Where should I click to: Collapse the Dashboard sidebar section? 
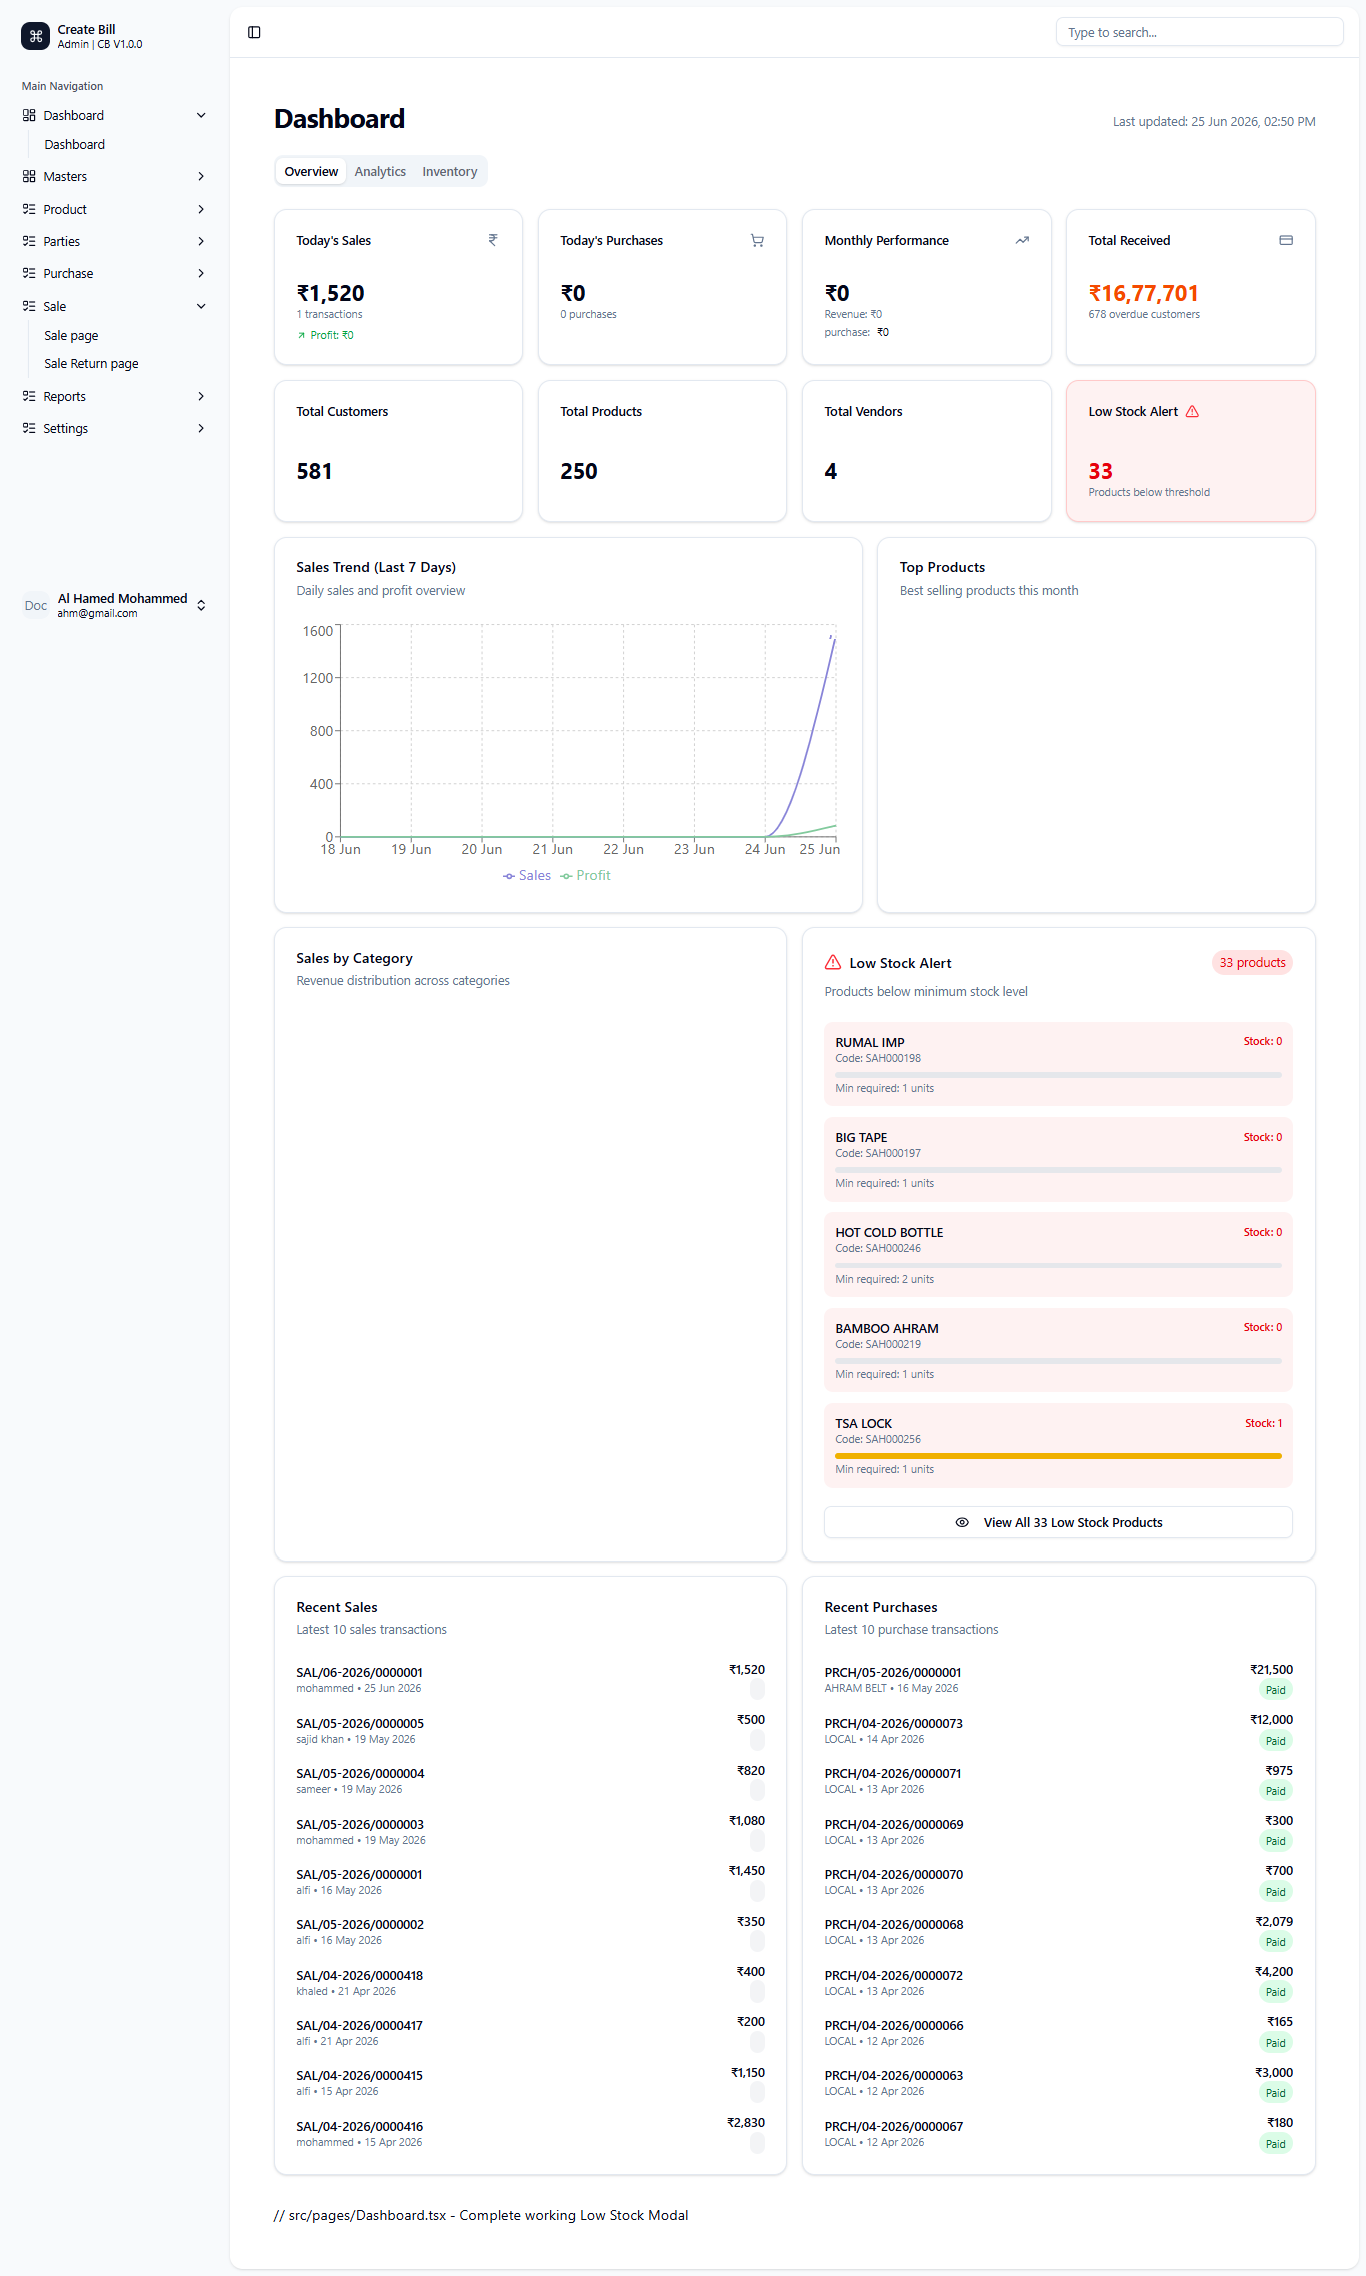point(201,115)
